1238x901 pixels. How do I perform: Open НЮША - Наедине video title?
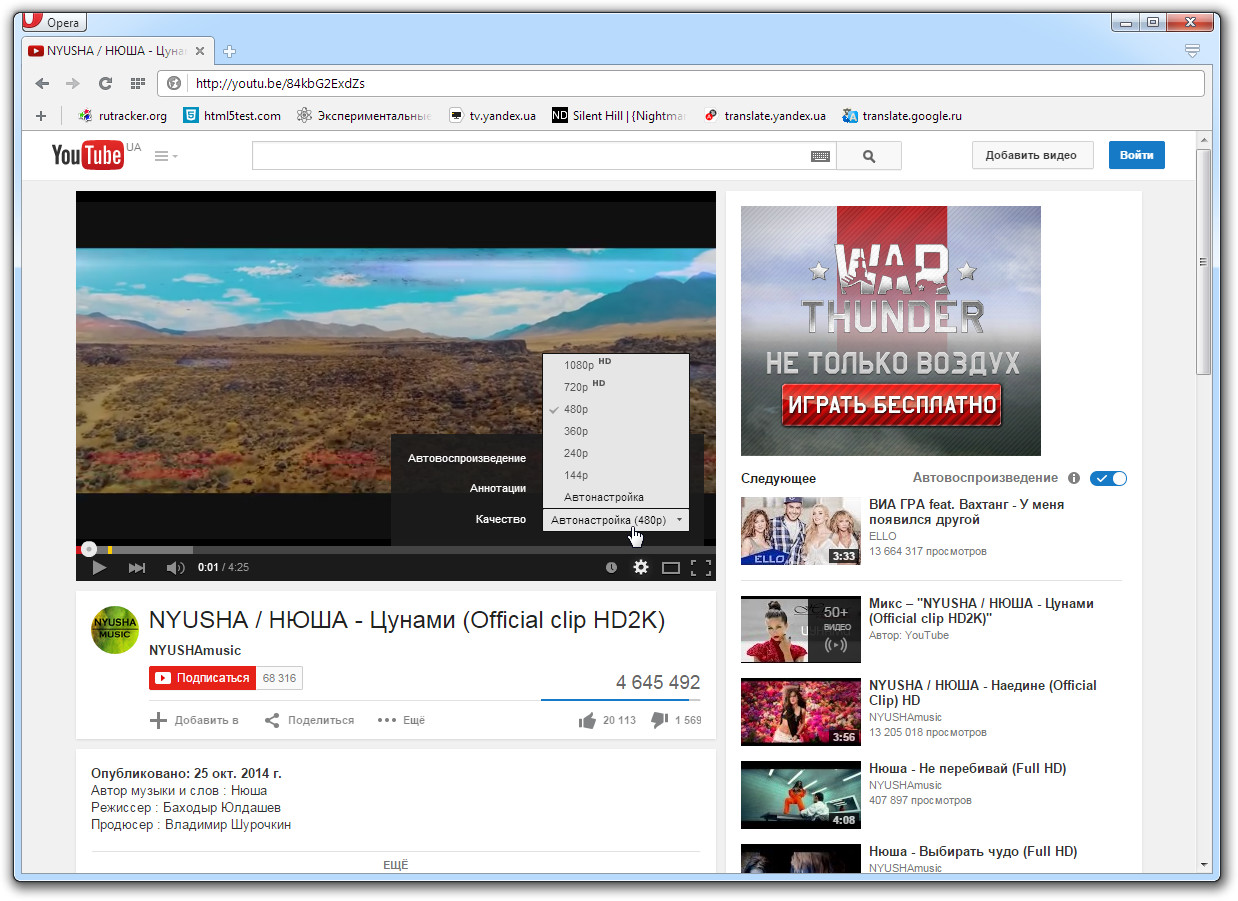coord(983,692)
